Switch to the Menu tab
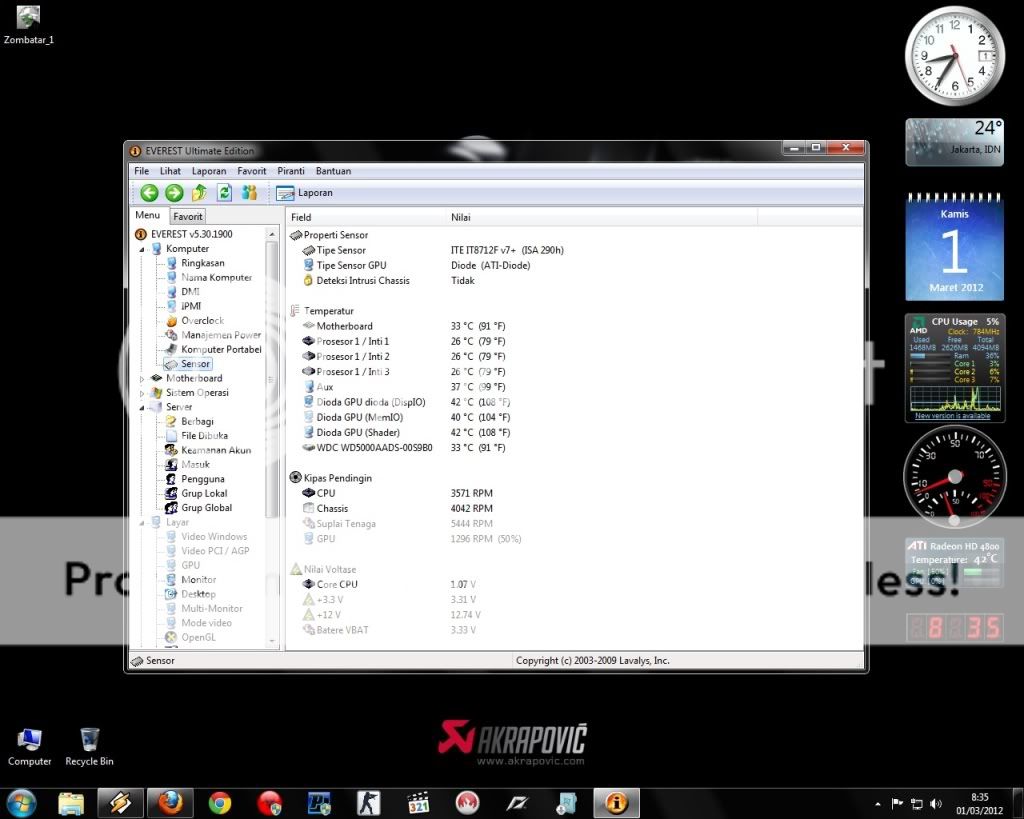Screen dimensions: 1024x819 click(x=148, y=215)
